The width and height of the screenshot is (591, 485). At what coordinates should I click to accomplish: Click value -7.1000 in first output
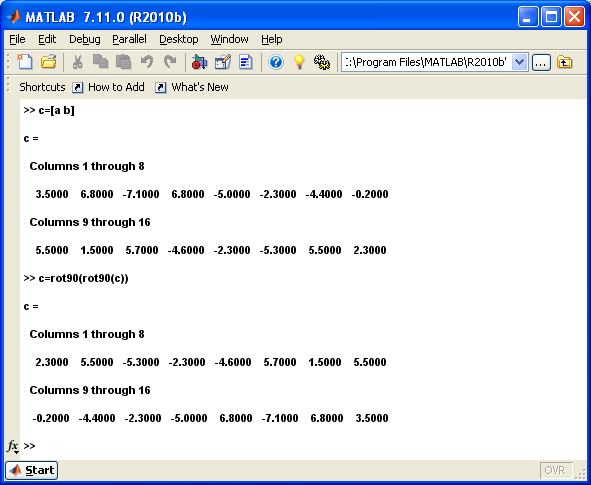141,194
